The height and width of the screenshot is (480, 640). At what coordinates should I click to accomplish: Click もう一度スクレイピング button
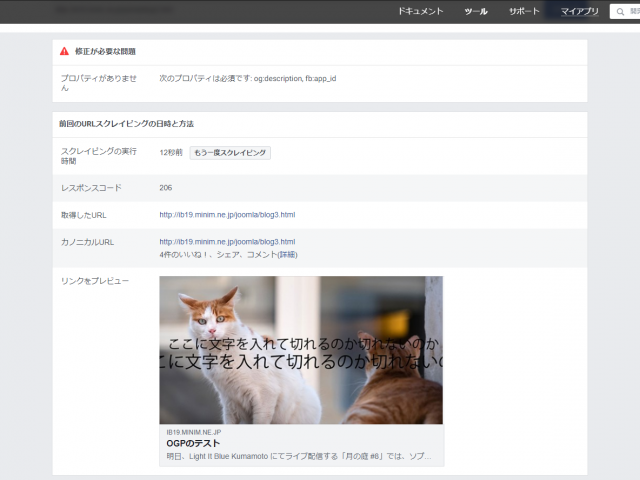pos(230,153)
